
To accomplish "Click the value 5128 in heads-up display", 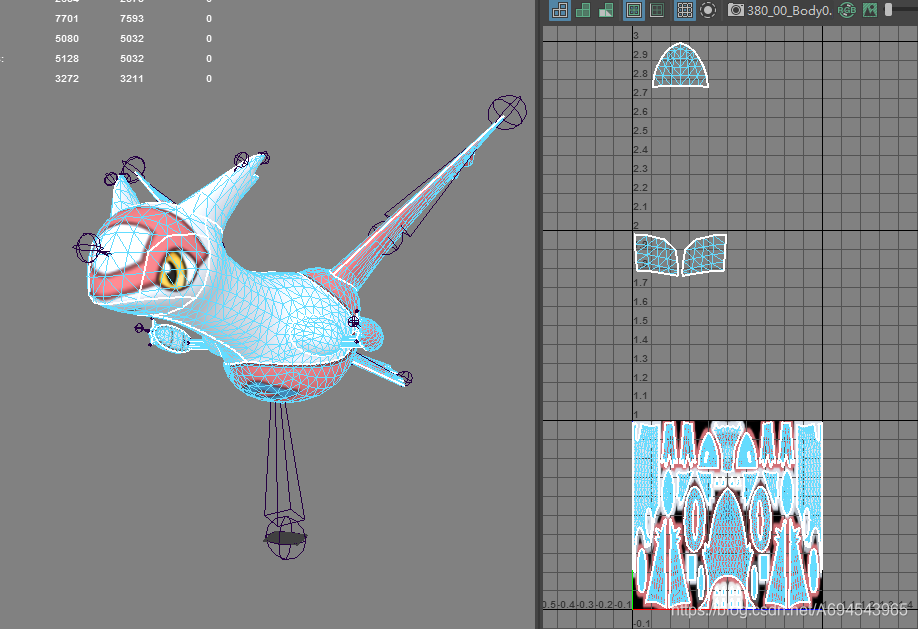I will click(67, 59).
